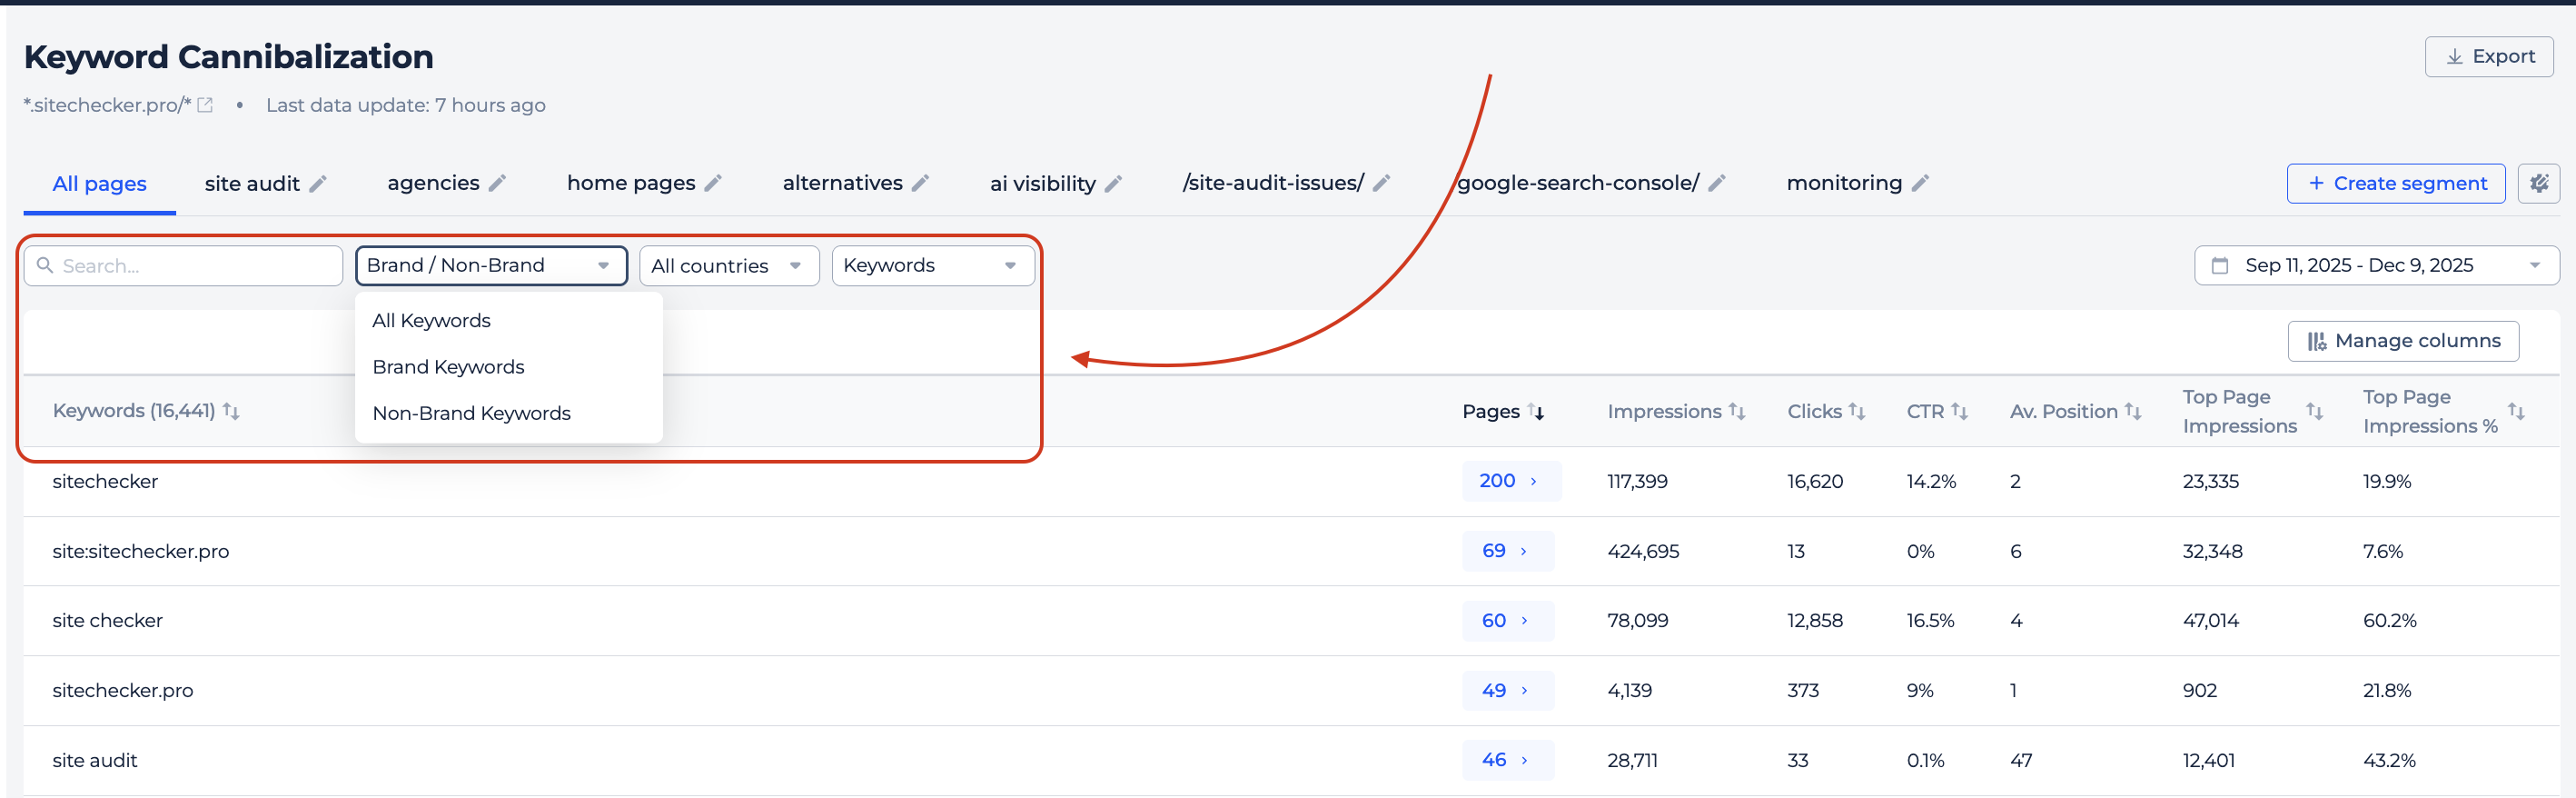Edit the site audit segment pencil
Screen dimensions: 2576x798
[x=318, y=184]
